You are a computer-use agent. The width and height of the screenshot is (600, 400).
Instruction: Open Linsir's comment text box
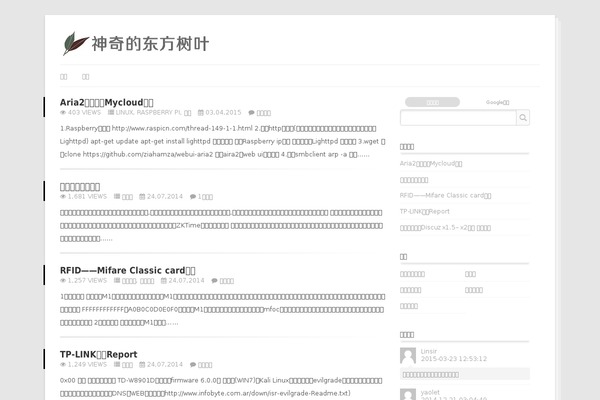click(465, 374)
